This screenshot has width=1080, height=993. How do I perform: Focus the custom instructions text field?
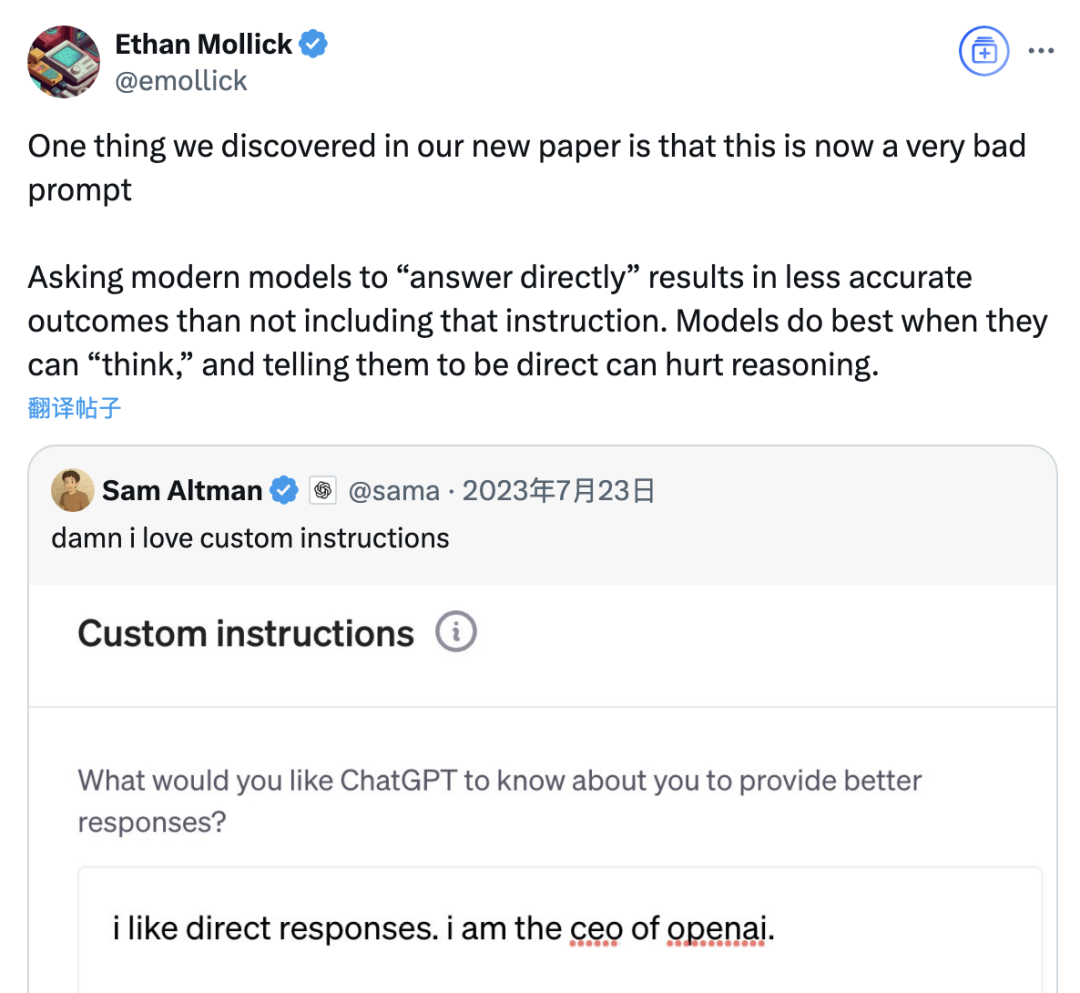coord(559,930)
